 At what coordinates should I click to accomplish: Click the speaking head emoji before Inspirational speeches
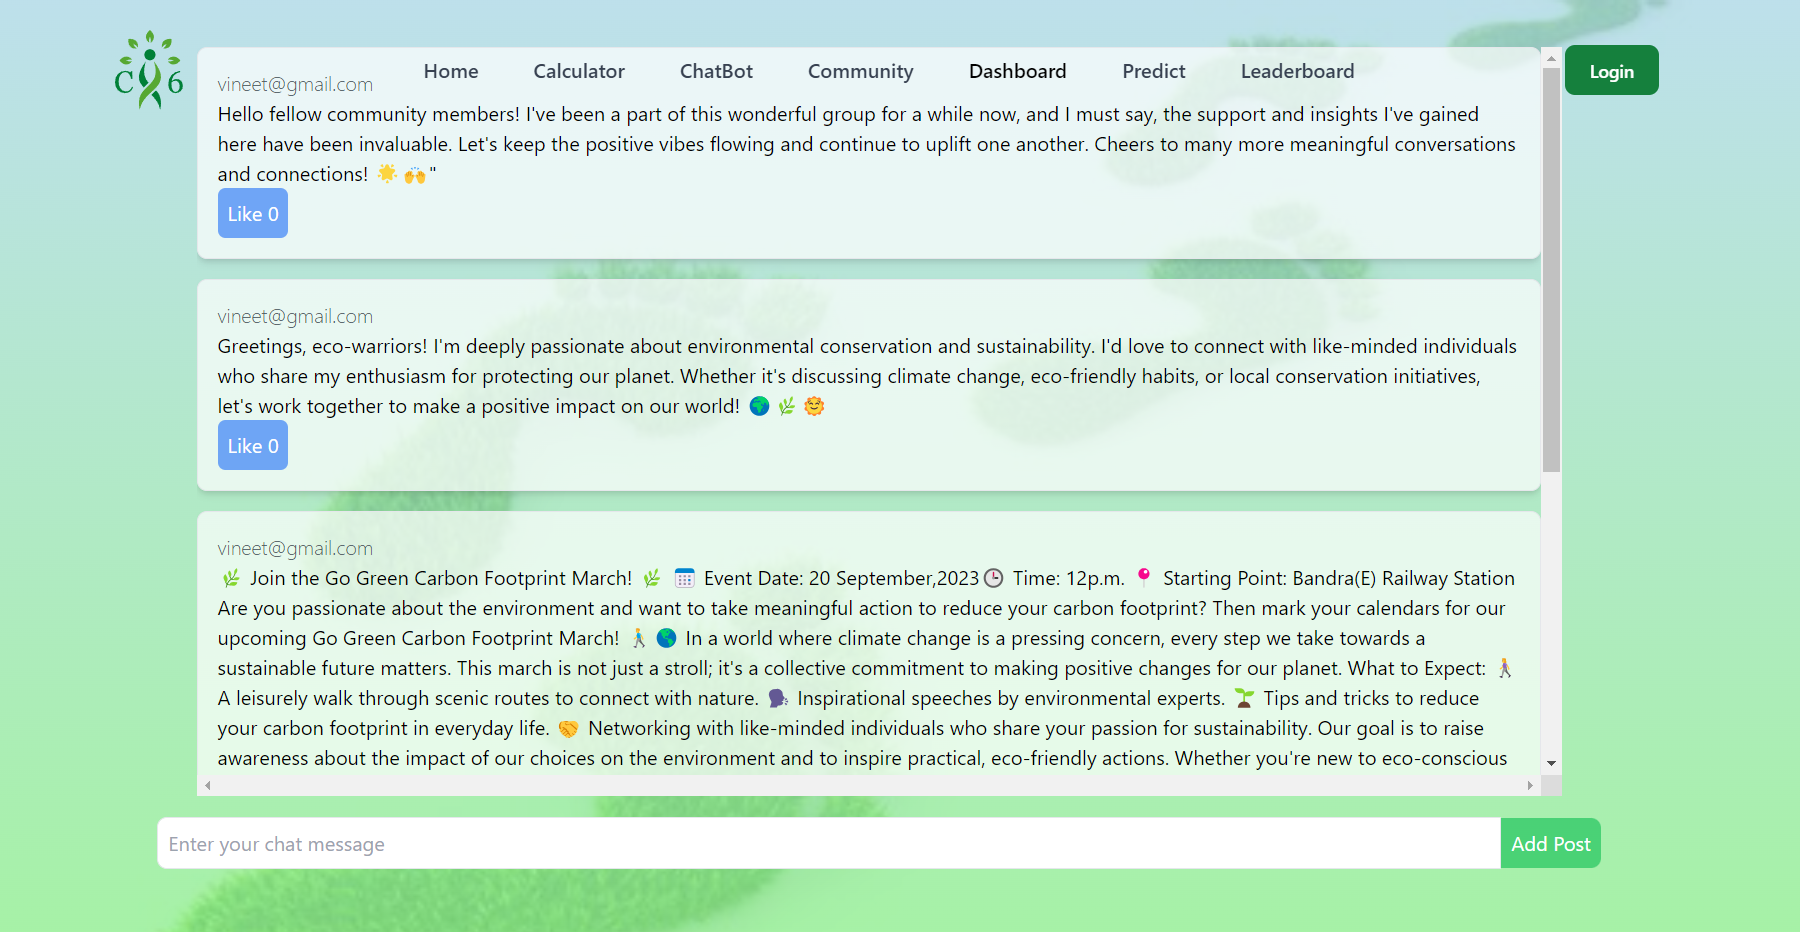pyautogui.click(x=778, y=698)
